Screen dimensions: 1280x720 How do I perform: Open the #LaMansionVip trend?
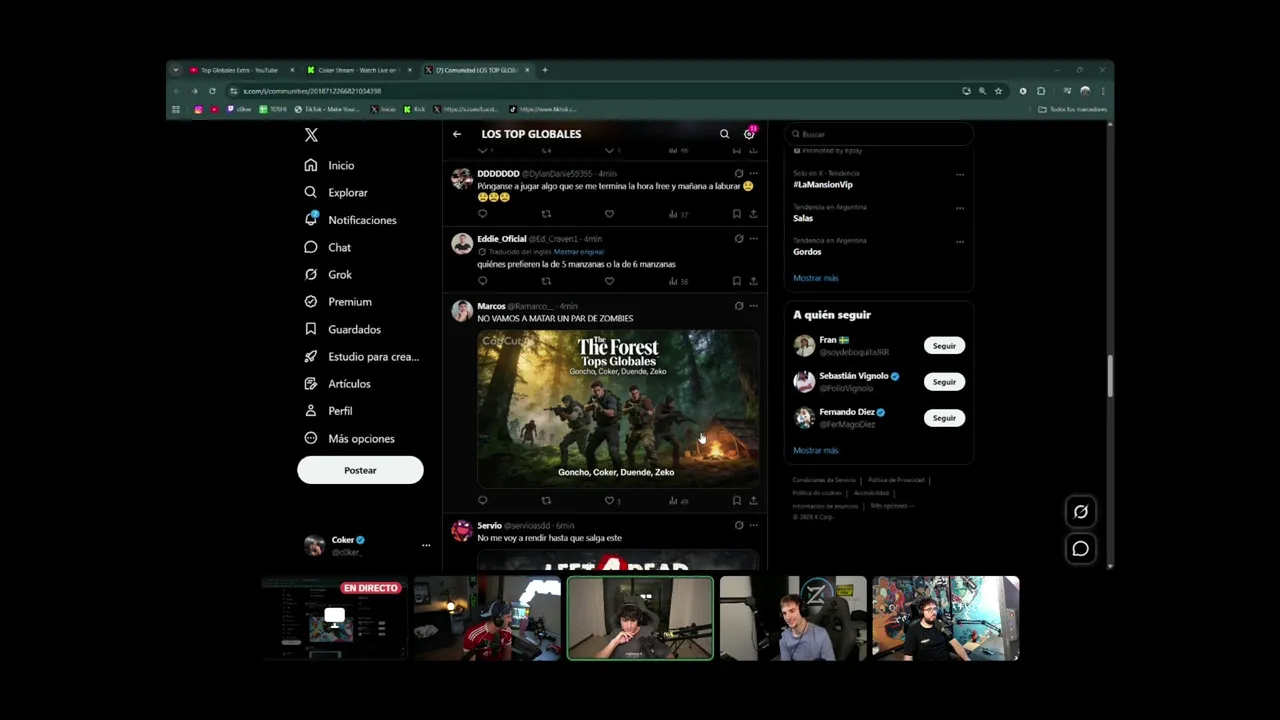(823, 184)
